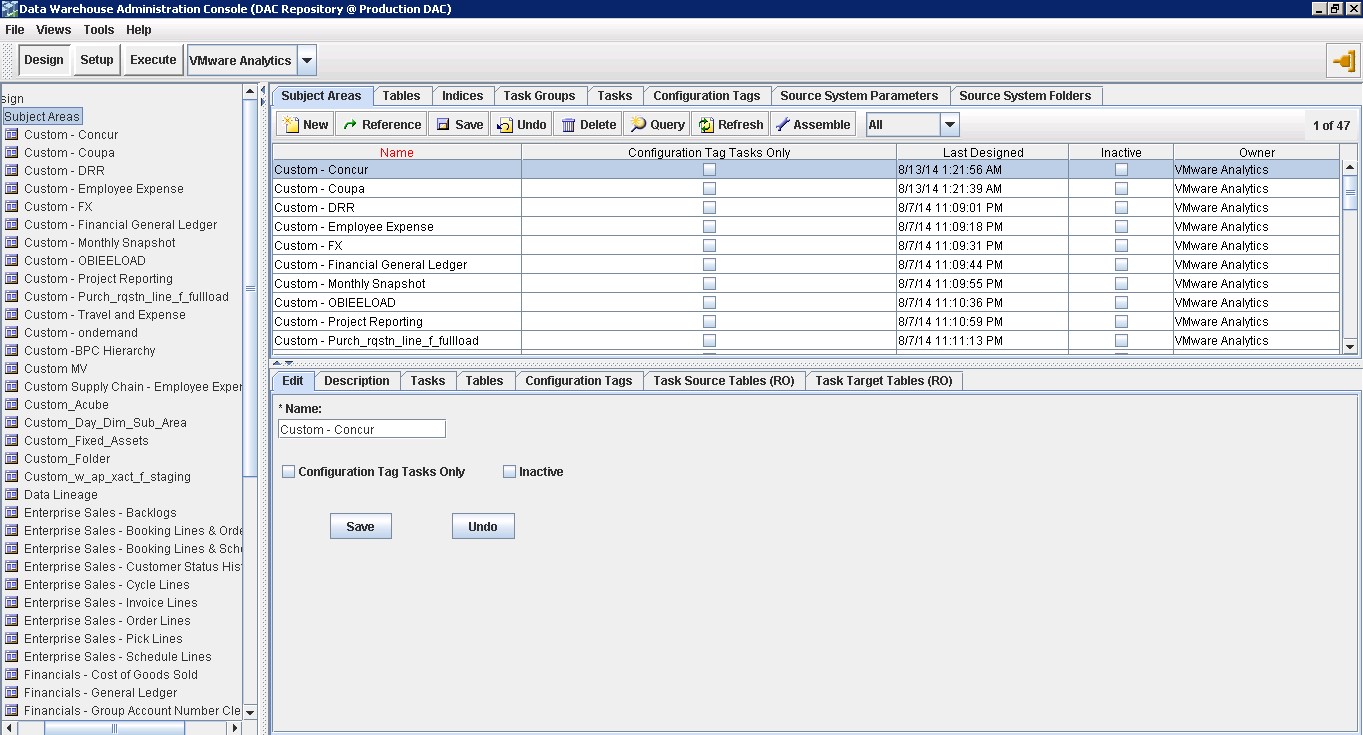Viewport: 1363px width, 735px height.
Task: Create a new subject area with New icon
Action: point(303,123)
